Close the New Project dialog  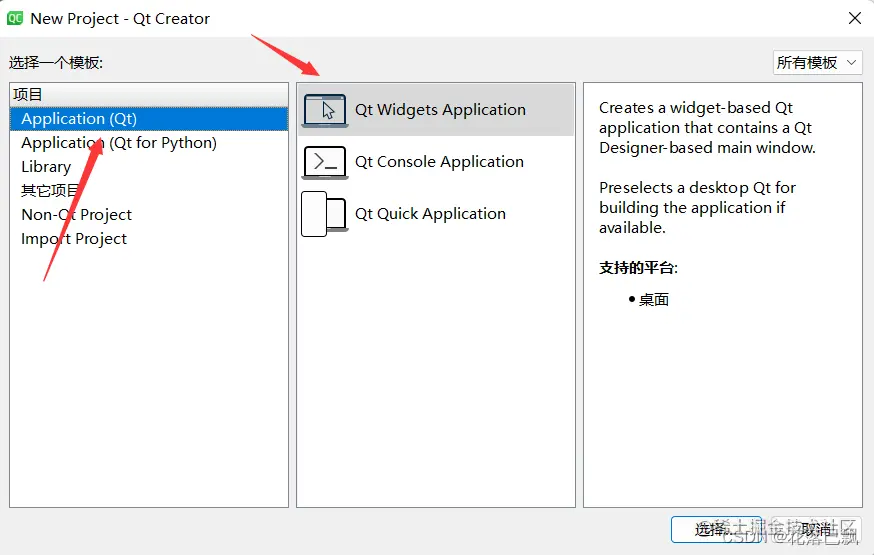click(854, 18)
